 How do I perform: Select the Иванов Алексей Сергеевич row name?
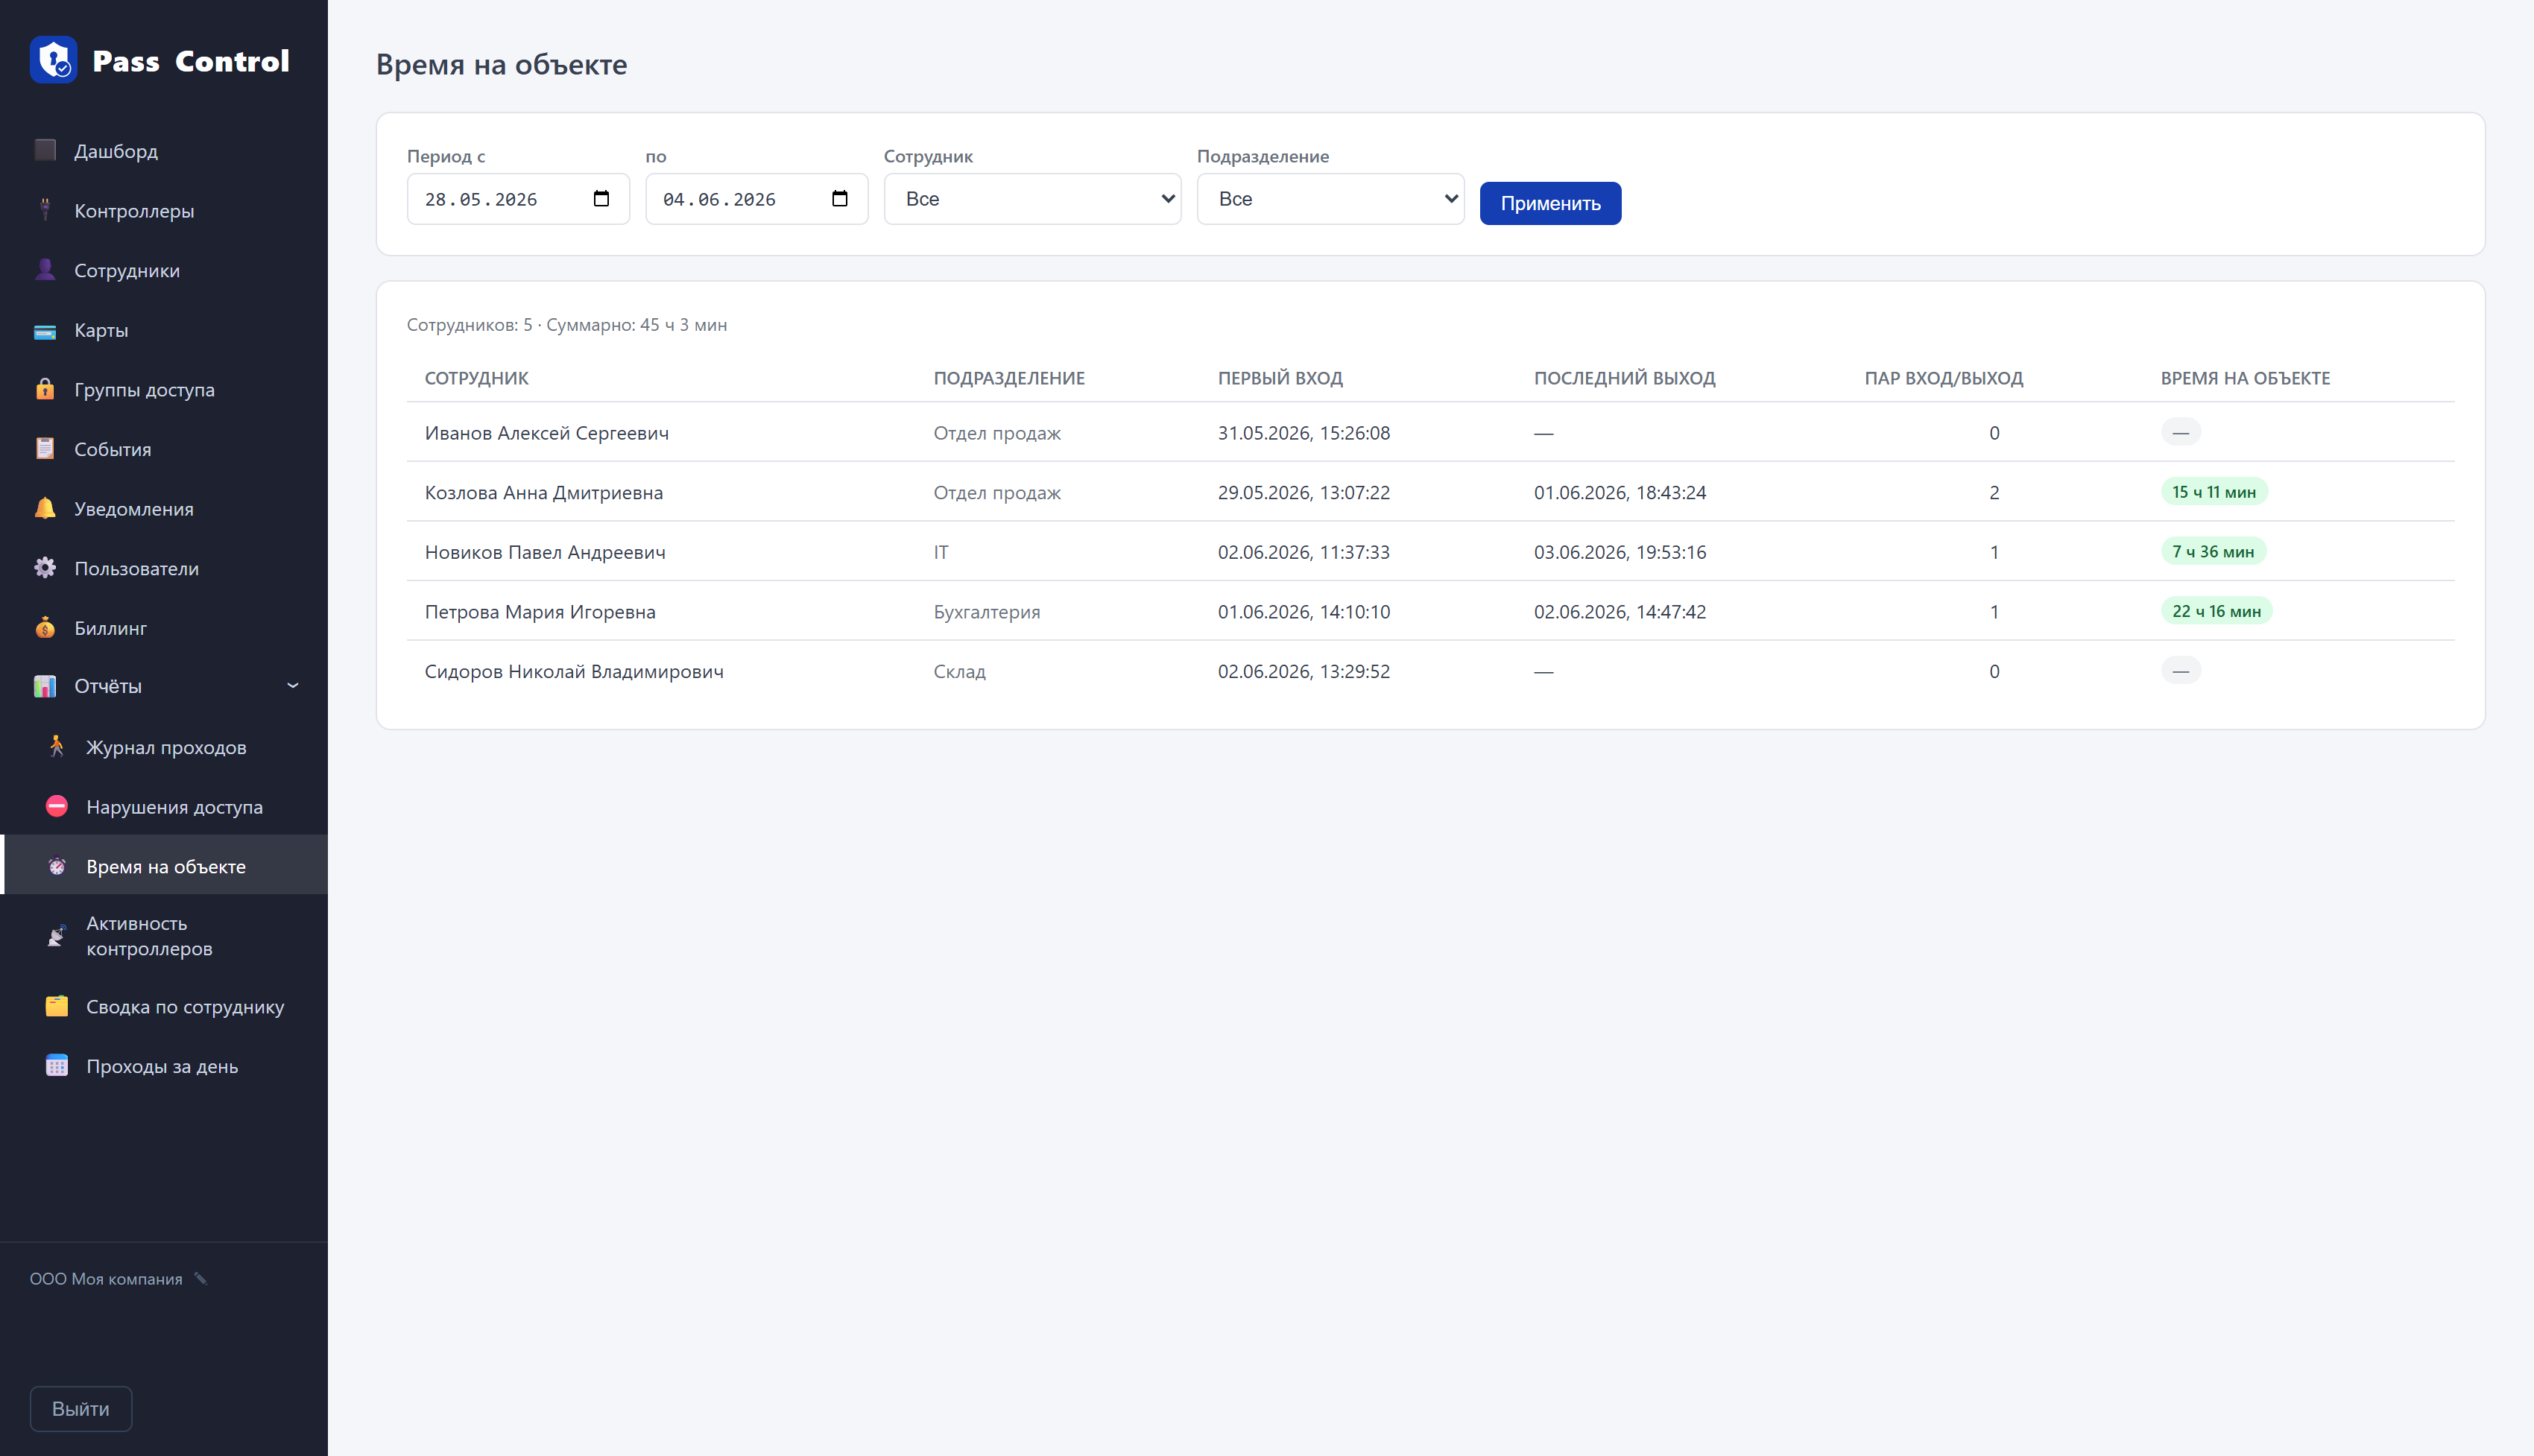[x=547, y=433]
